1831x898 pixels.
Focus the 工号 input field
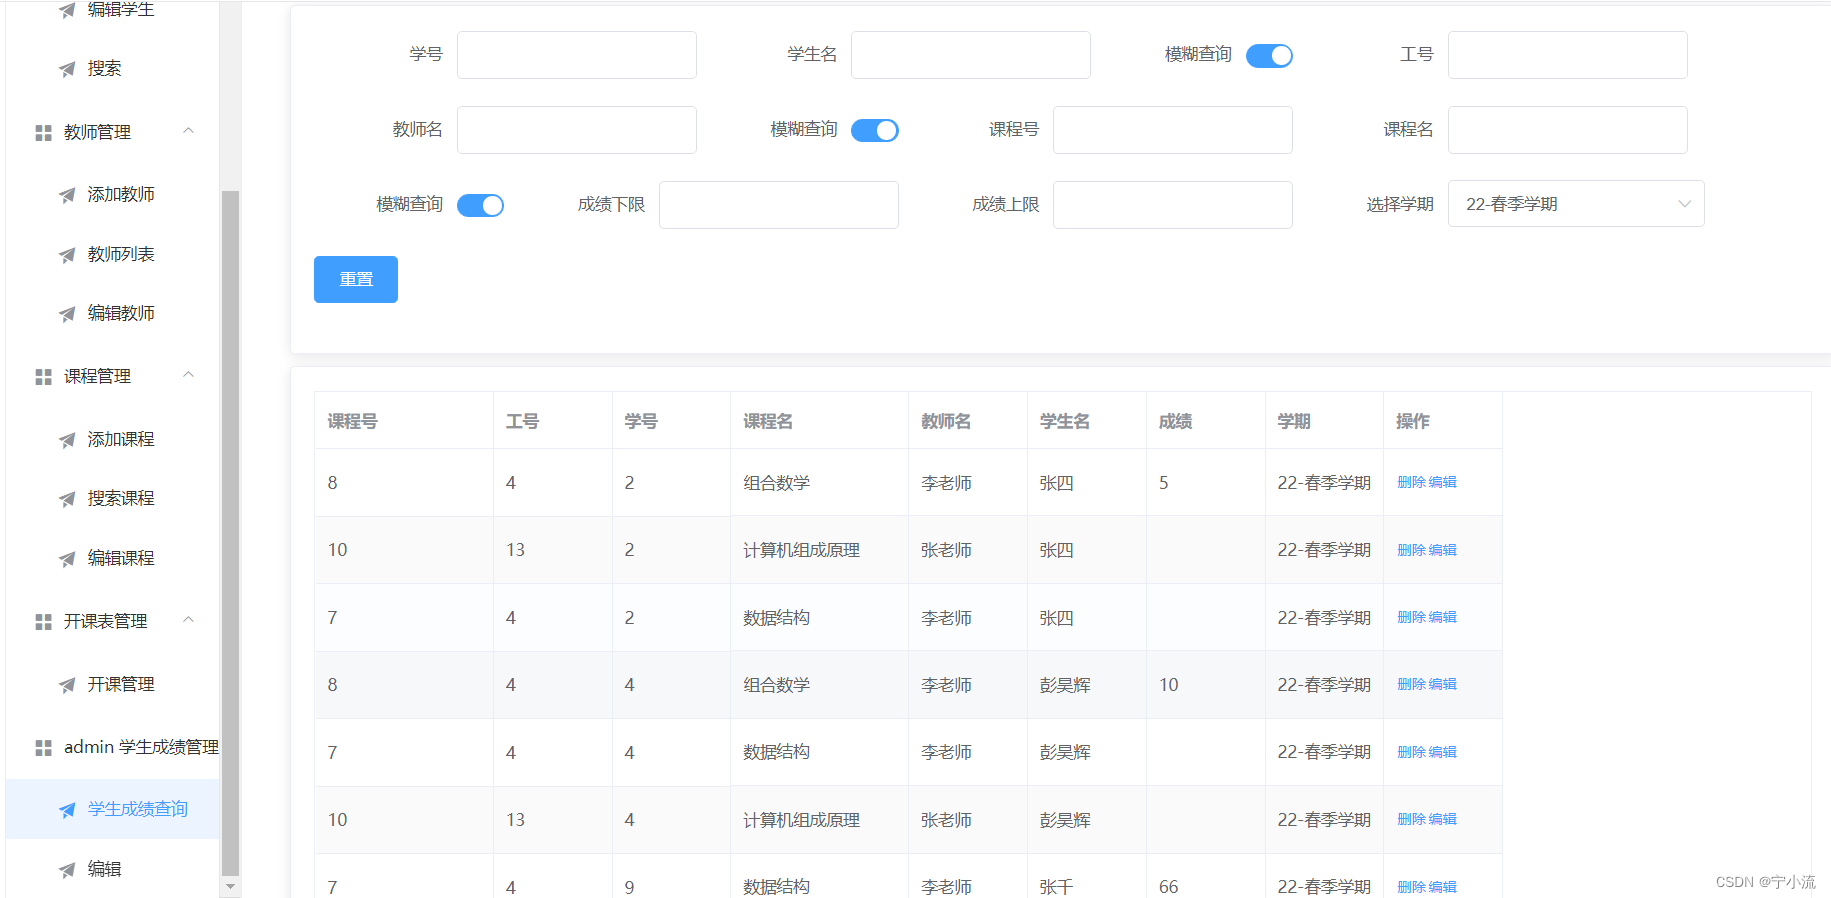1568,55
